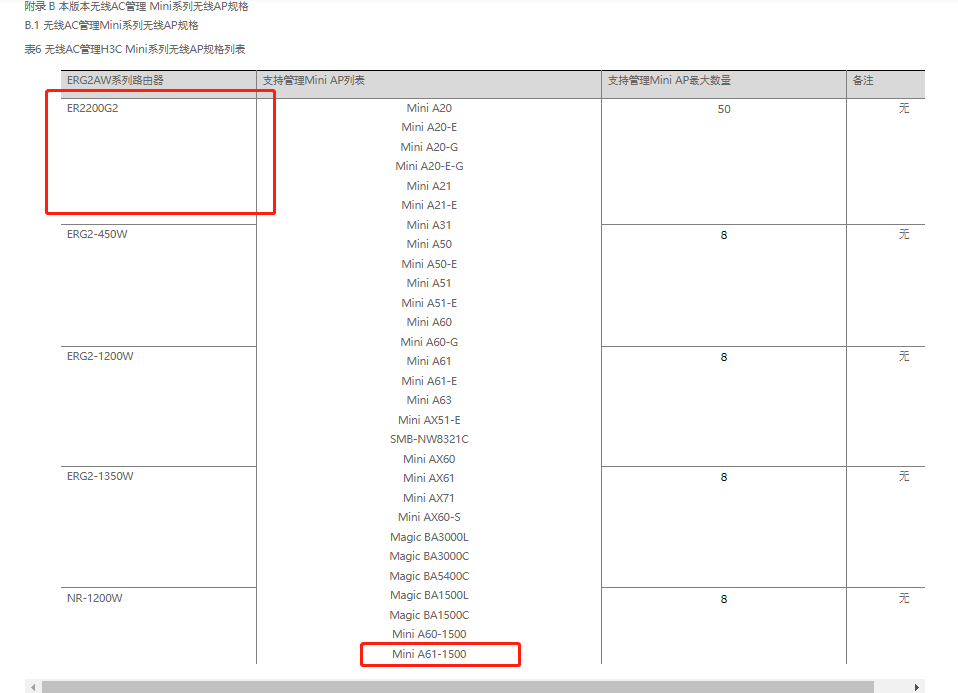Click the Mini A51-E entry
The image size is (958, 693).
pyautogui.click(x=429, y=303)
